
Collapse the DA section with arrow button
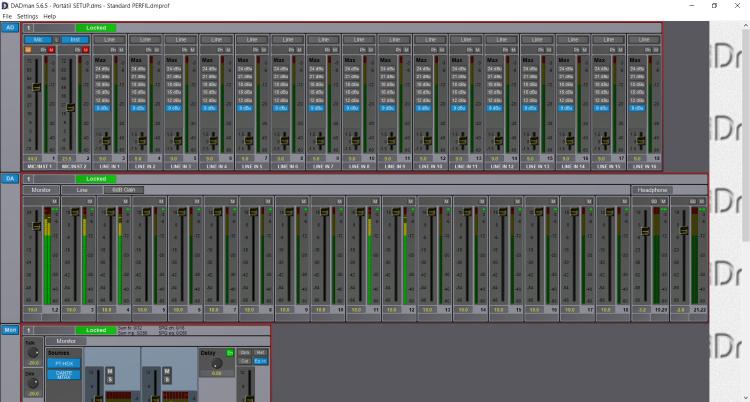(29, 178)
